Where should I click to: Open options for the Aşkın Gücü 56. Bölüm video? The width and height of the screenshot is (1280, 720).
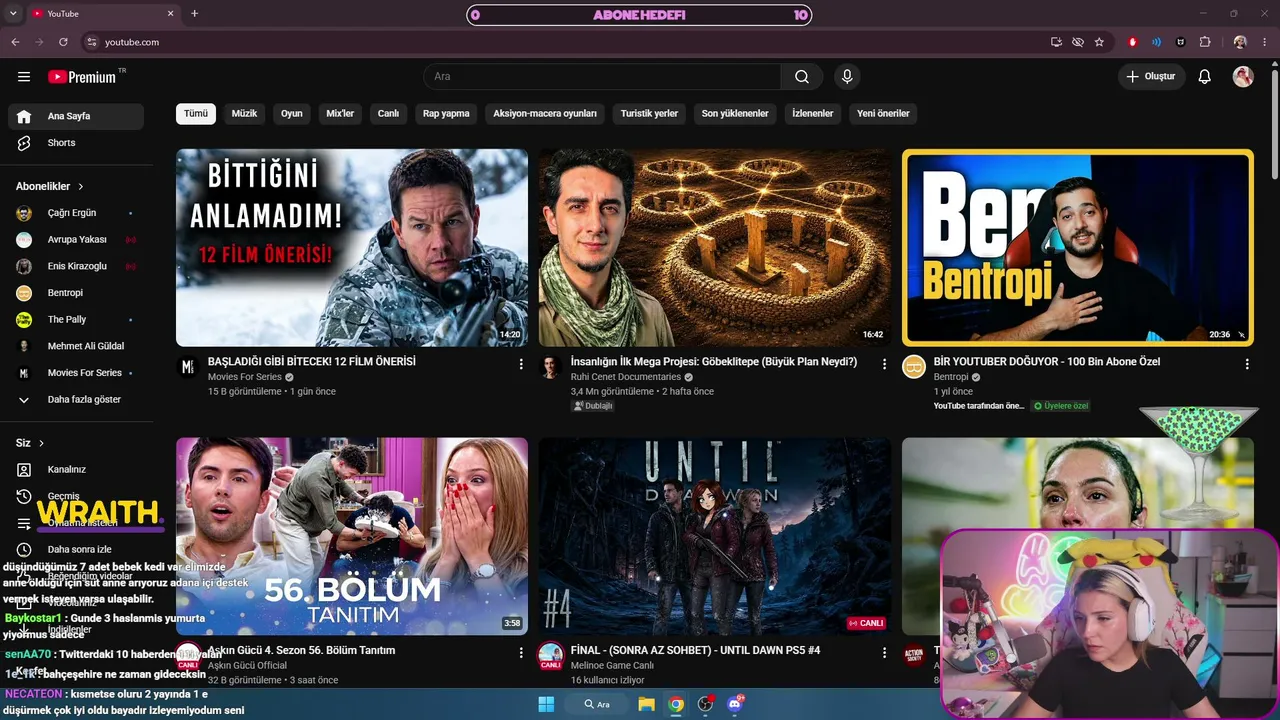pyautogui.click(x=521, y=652)
